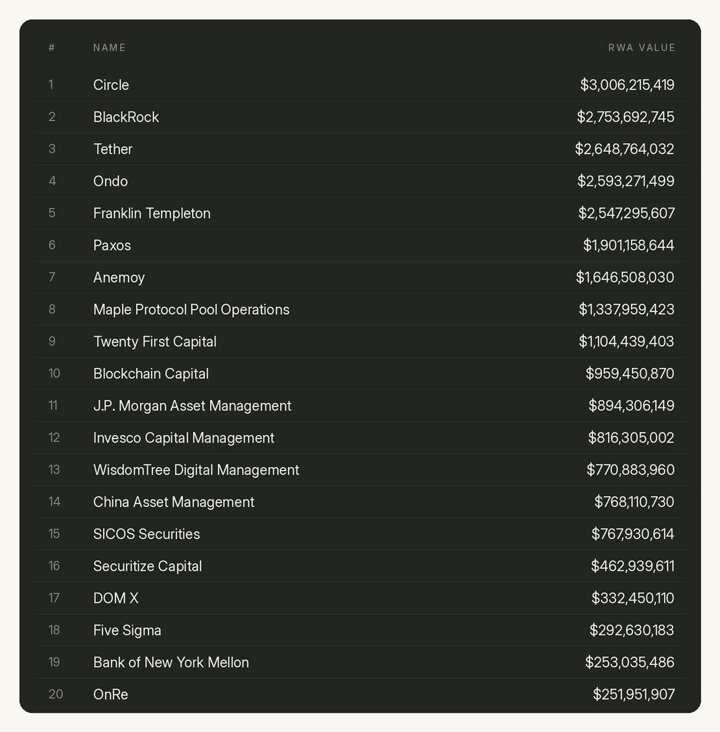Select the Tether row
Viewport: 720px width, 732px height.
pyautogui.click(x=360, y=149)
